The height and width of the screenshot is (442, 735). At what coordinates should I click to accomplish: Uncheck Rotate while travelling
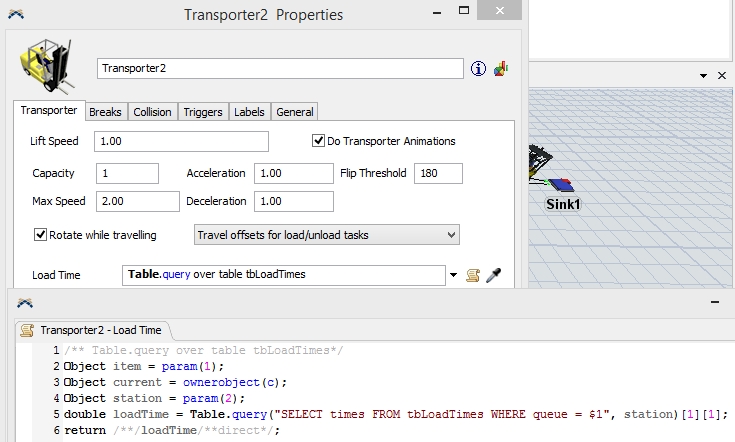[x=41, y=235]
